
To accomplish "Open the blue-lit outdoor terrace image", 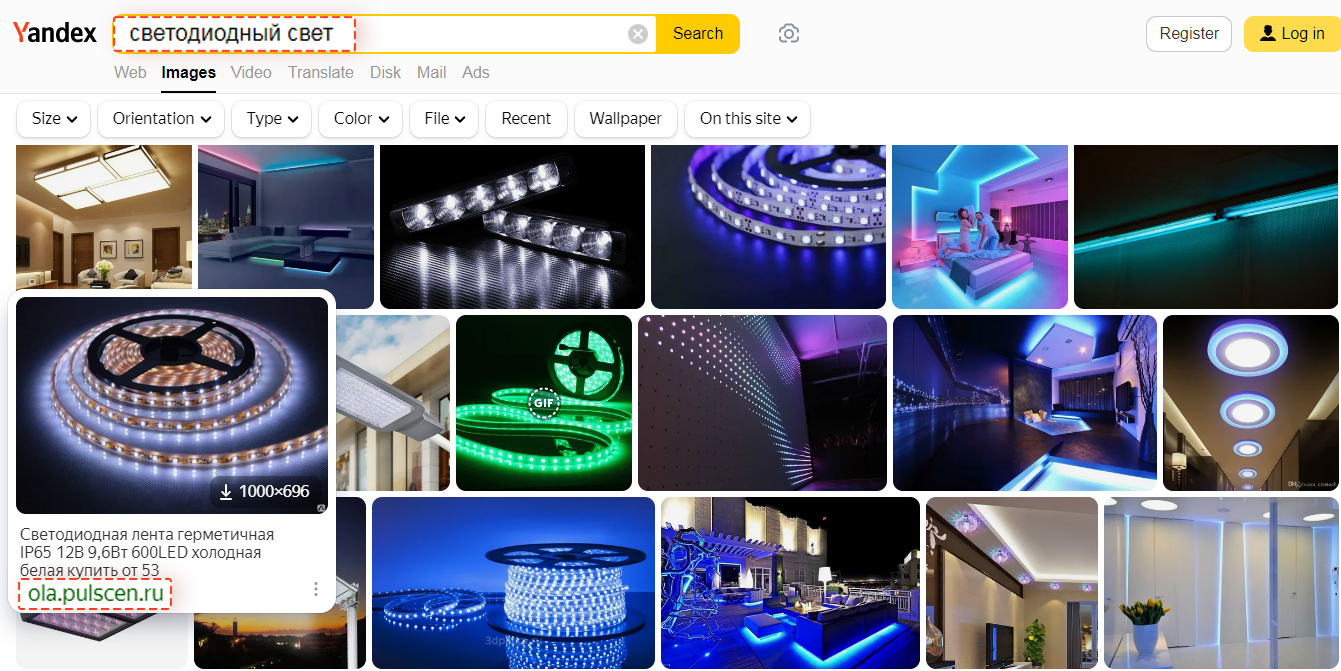I will click(790, 583).
